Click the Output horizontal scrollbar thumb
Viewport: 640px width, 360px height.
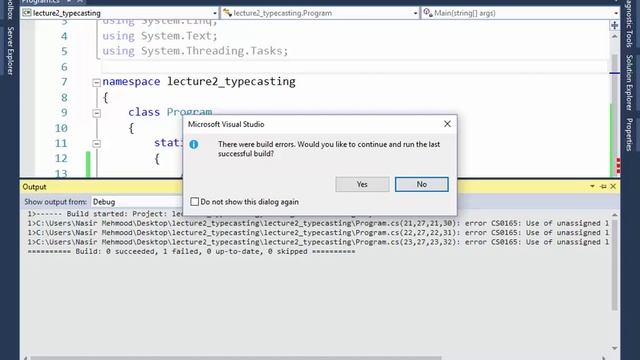236,358
